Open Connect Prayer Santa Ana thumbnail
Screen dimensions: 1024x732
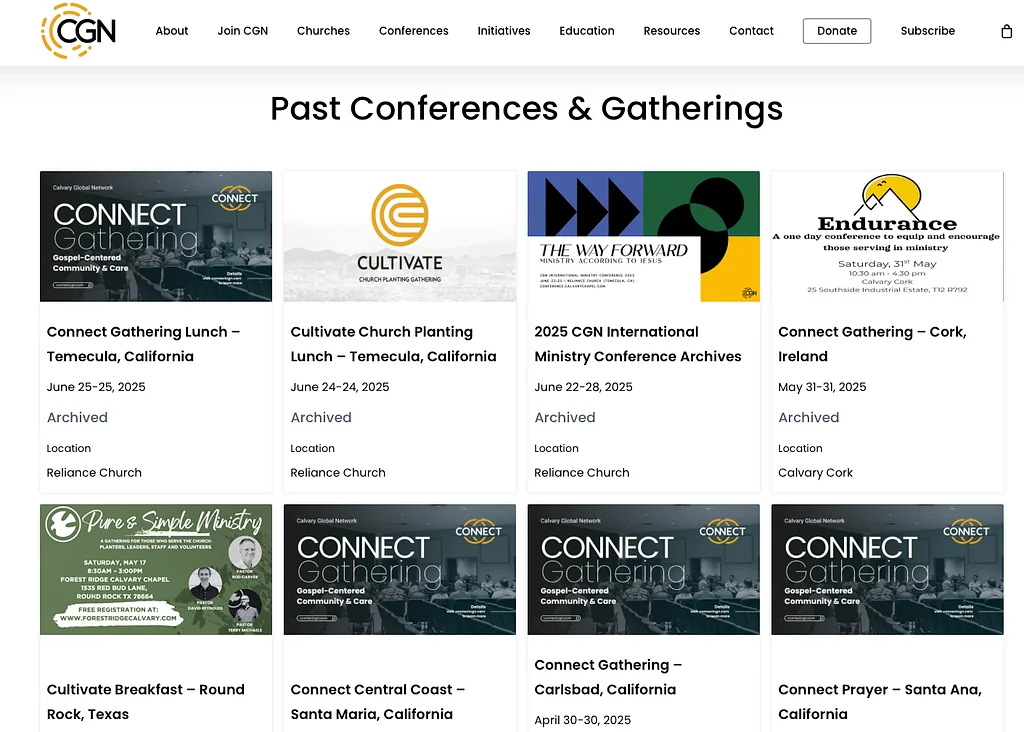888,569
